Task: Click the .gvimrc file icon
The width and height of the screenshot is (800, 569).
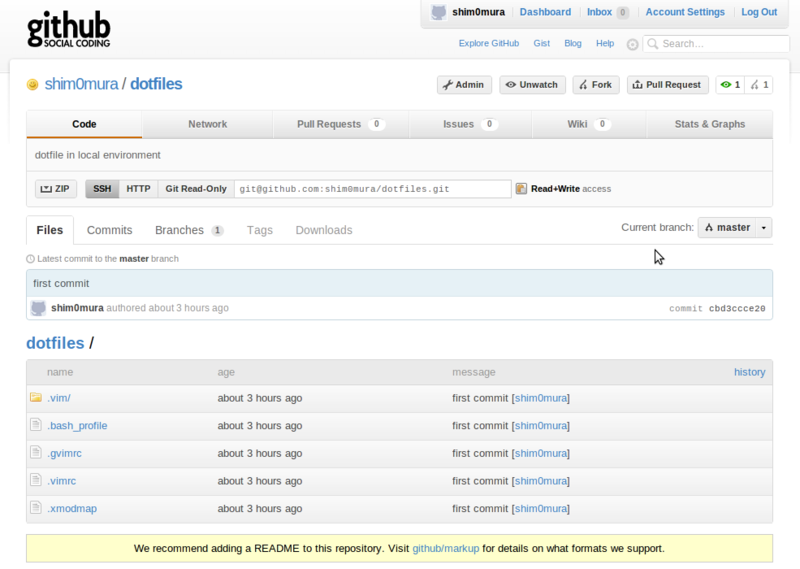Action: coord(36,452)
